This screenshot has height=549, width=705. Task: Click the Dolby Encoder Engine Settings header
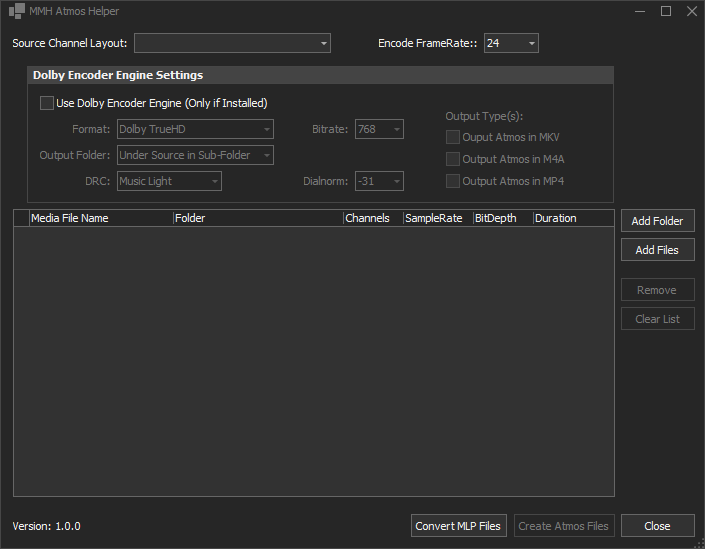tap(320, 75)
